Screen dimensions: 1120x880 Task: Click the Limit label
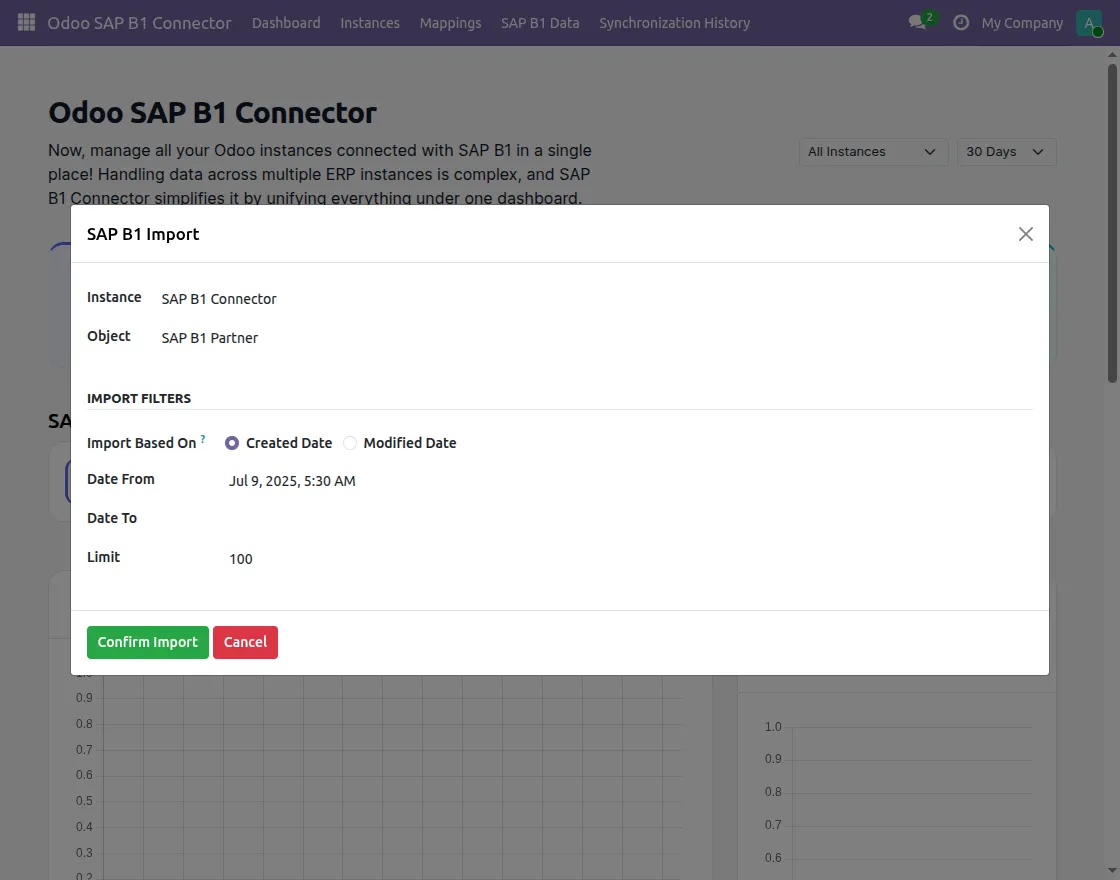coord(104,557)
